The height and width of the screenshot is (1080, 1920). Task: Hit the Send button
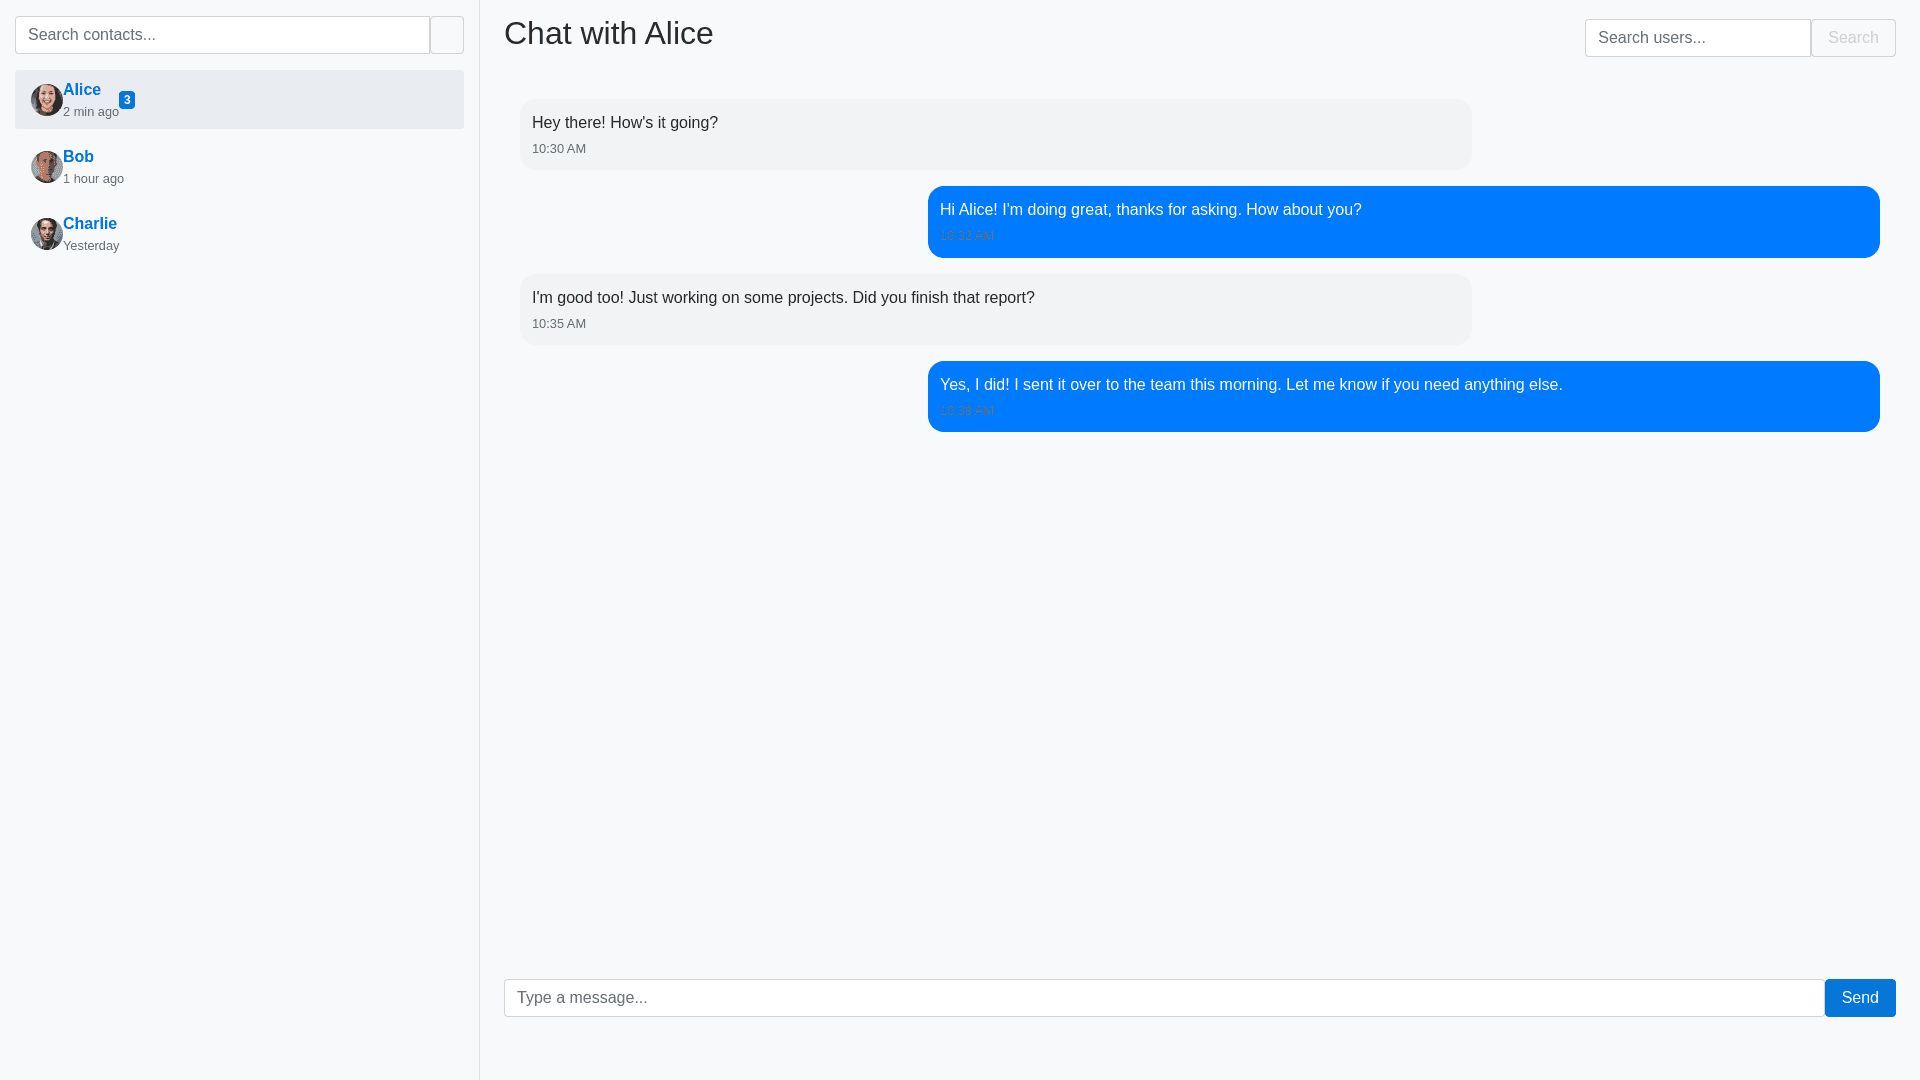point(1859,998)
